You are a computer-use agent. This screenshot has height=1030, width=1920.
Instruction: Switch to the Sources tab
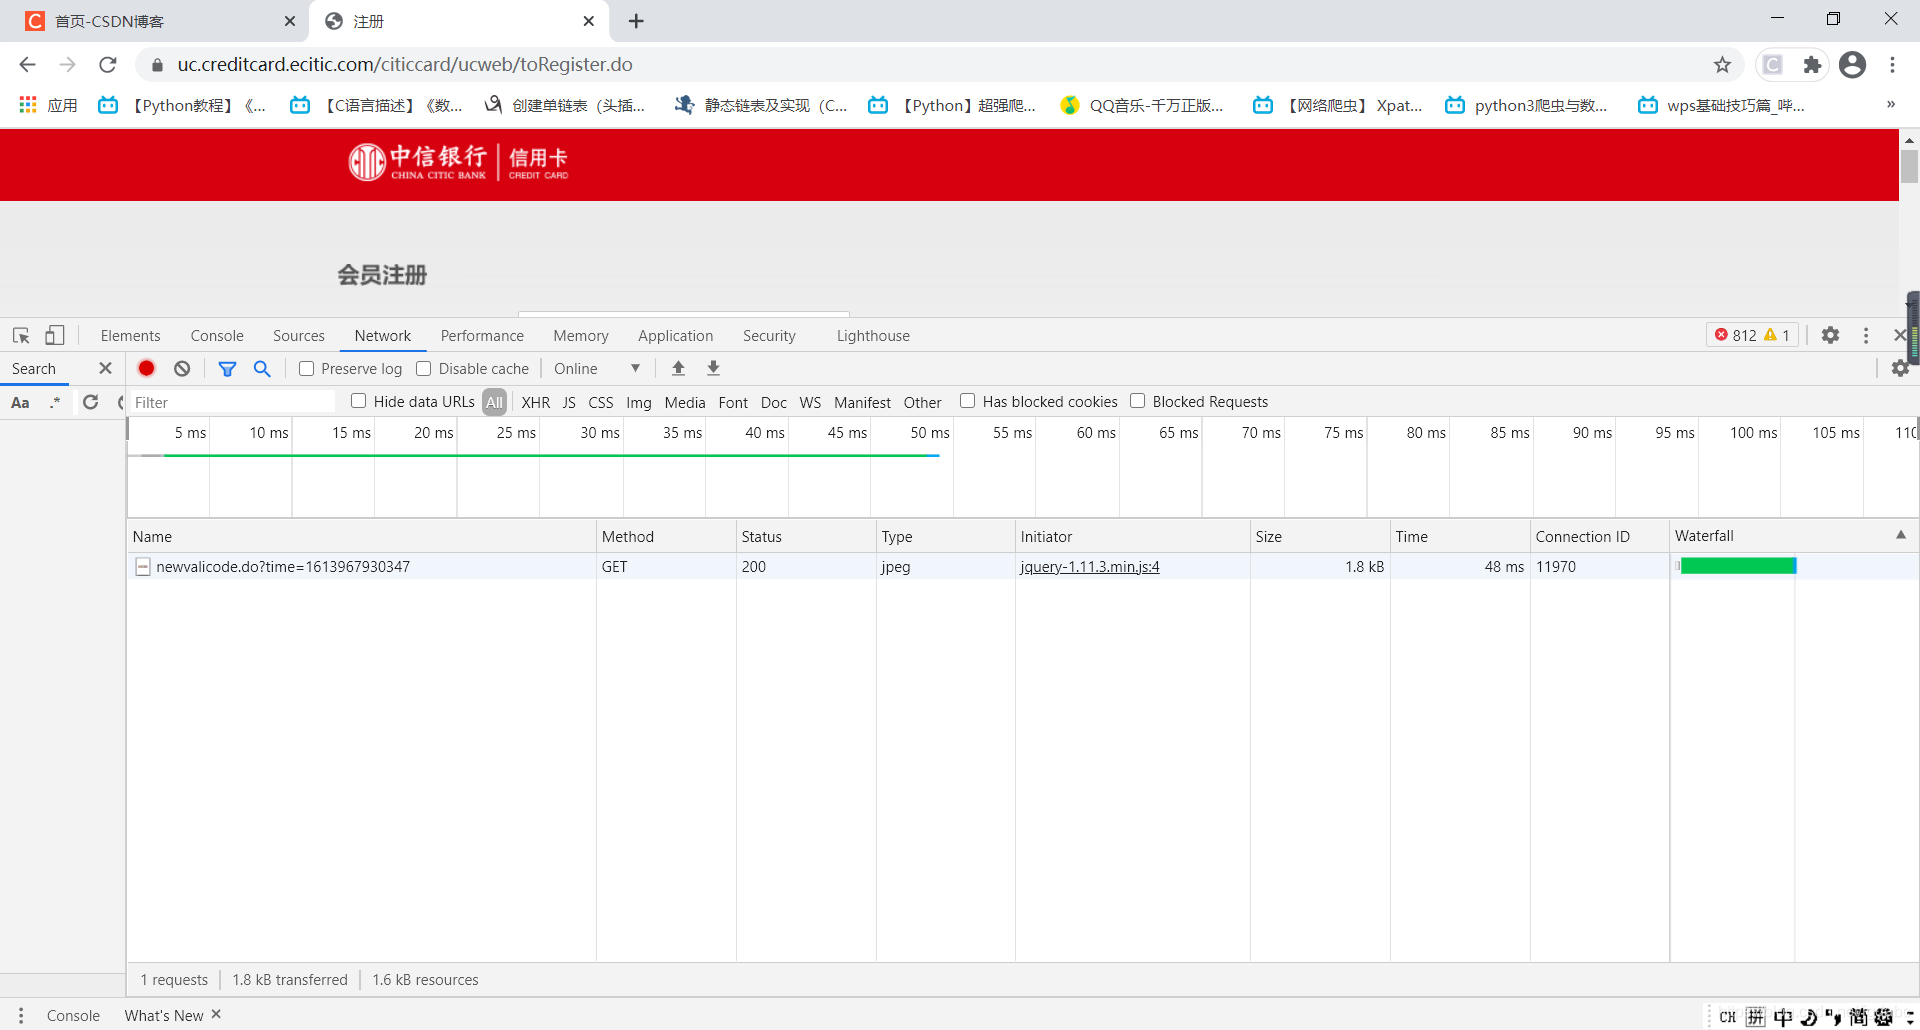pos(299,336)
